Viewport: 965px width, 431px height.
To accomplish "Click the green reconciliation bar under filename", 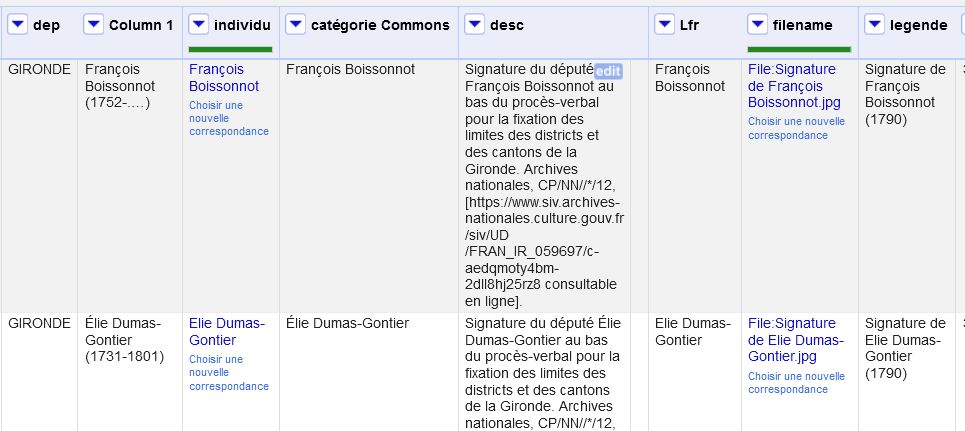I will (x=799, y=48).
